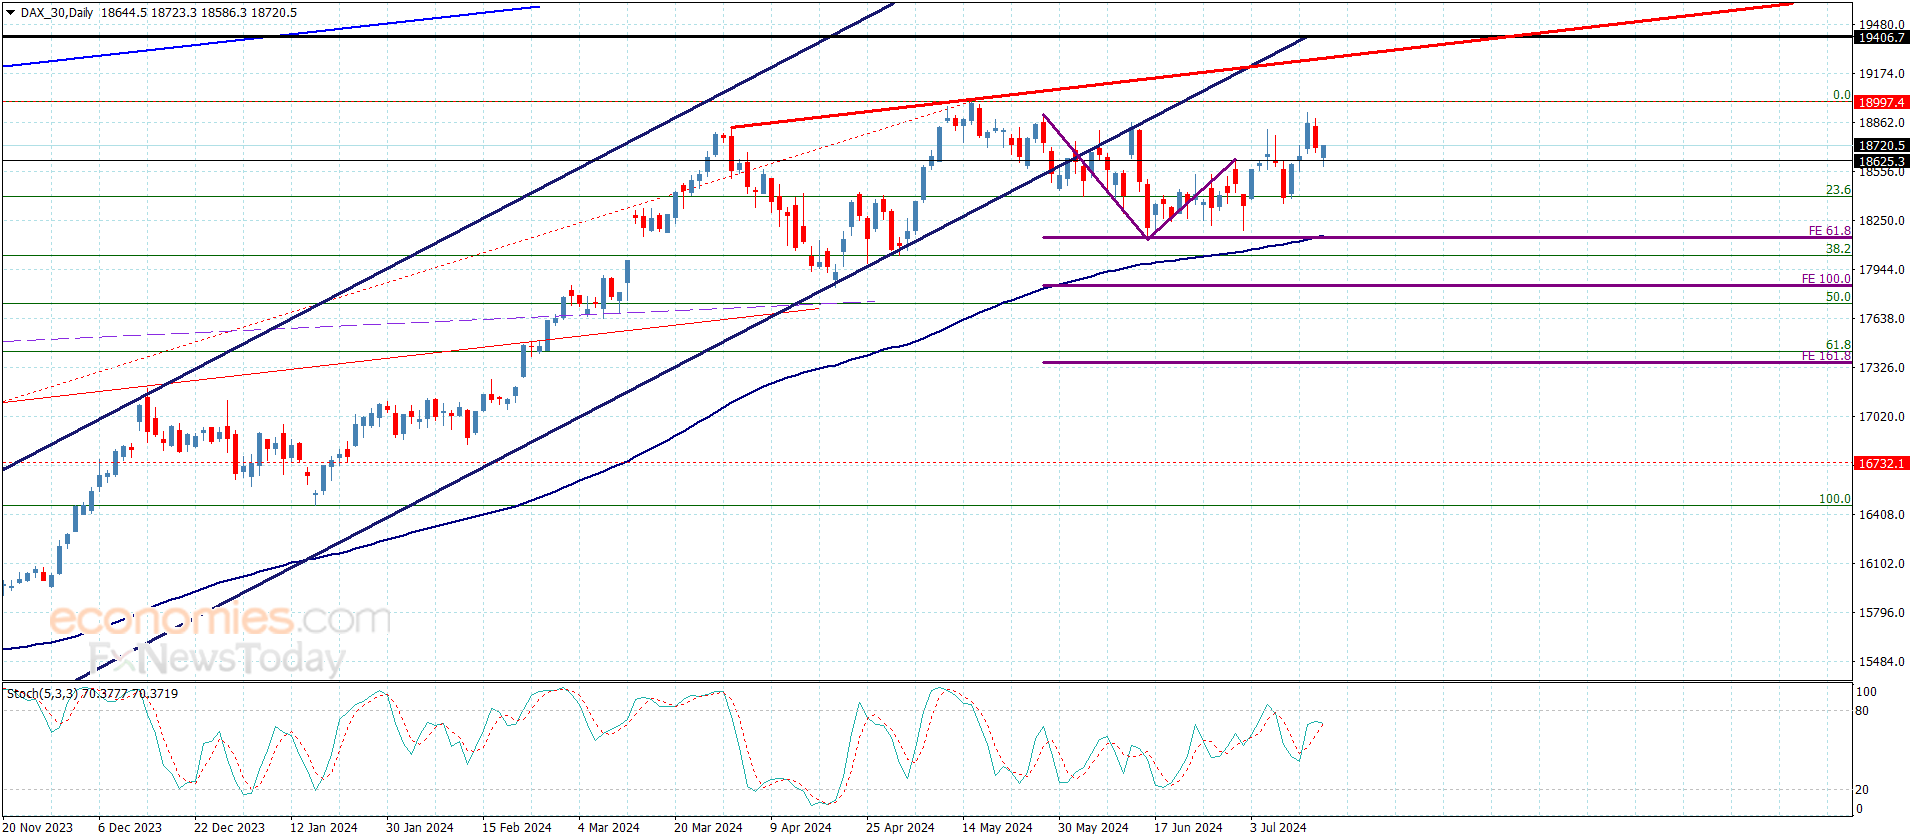Image resolution: width=1916 pixels, height=840 pixels.
Task: Click the 18625.3 price level label
Action: pos(1881,161)
